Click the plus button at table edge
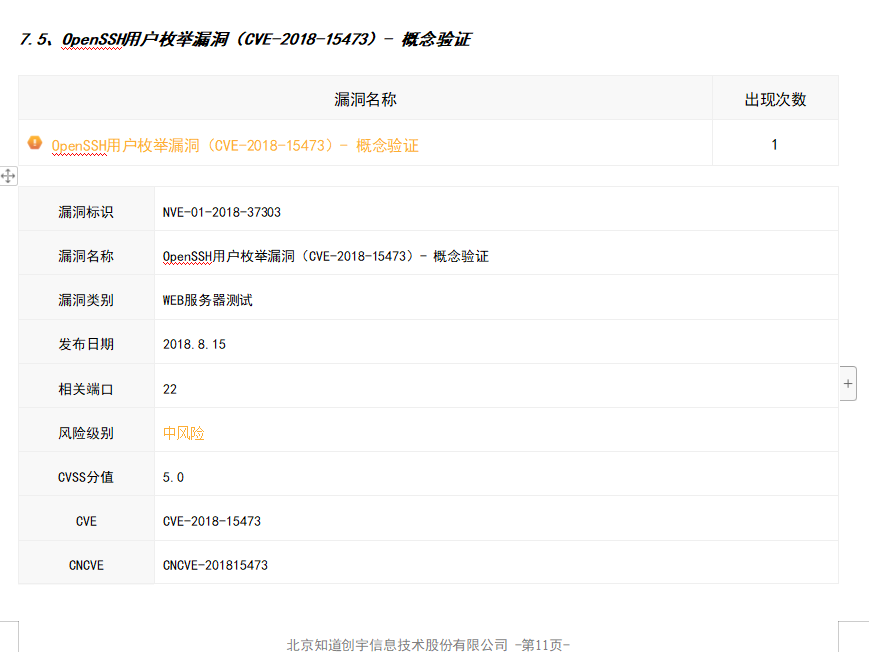This screenshot has height=666, width=890. (x=847, y=384)
